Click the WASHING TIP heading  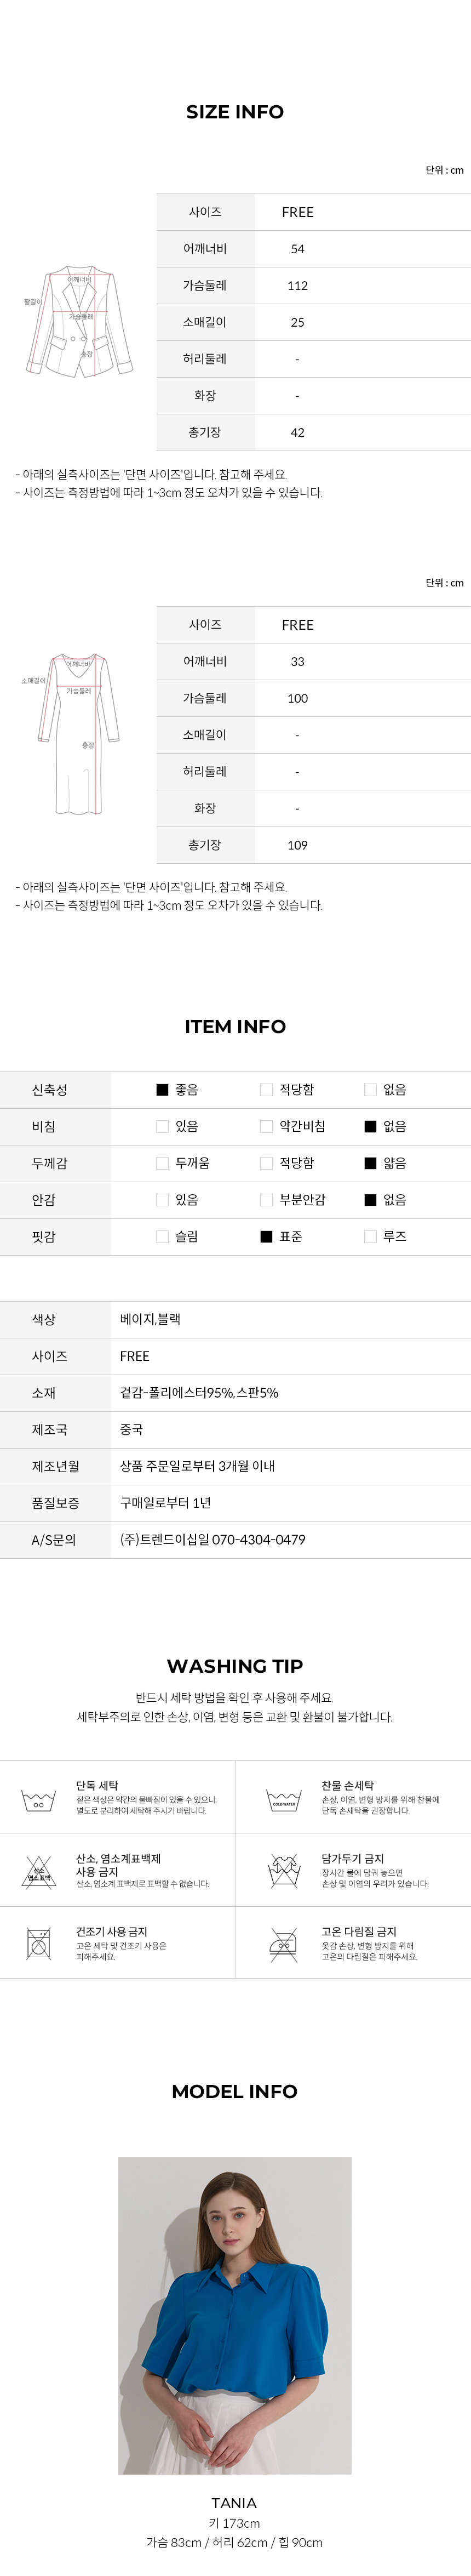click(x=235, y=1665)
